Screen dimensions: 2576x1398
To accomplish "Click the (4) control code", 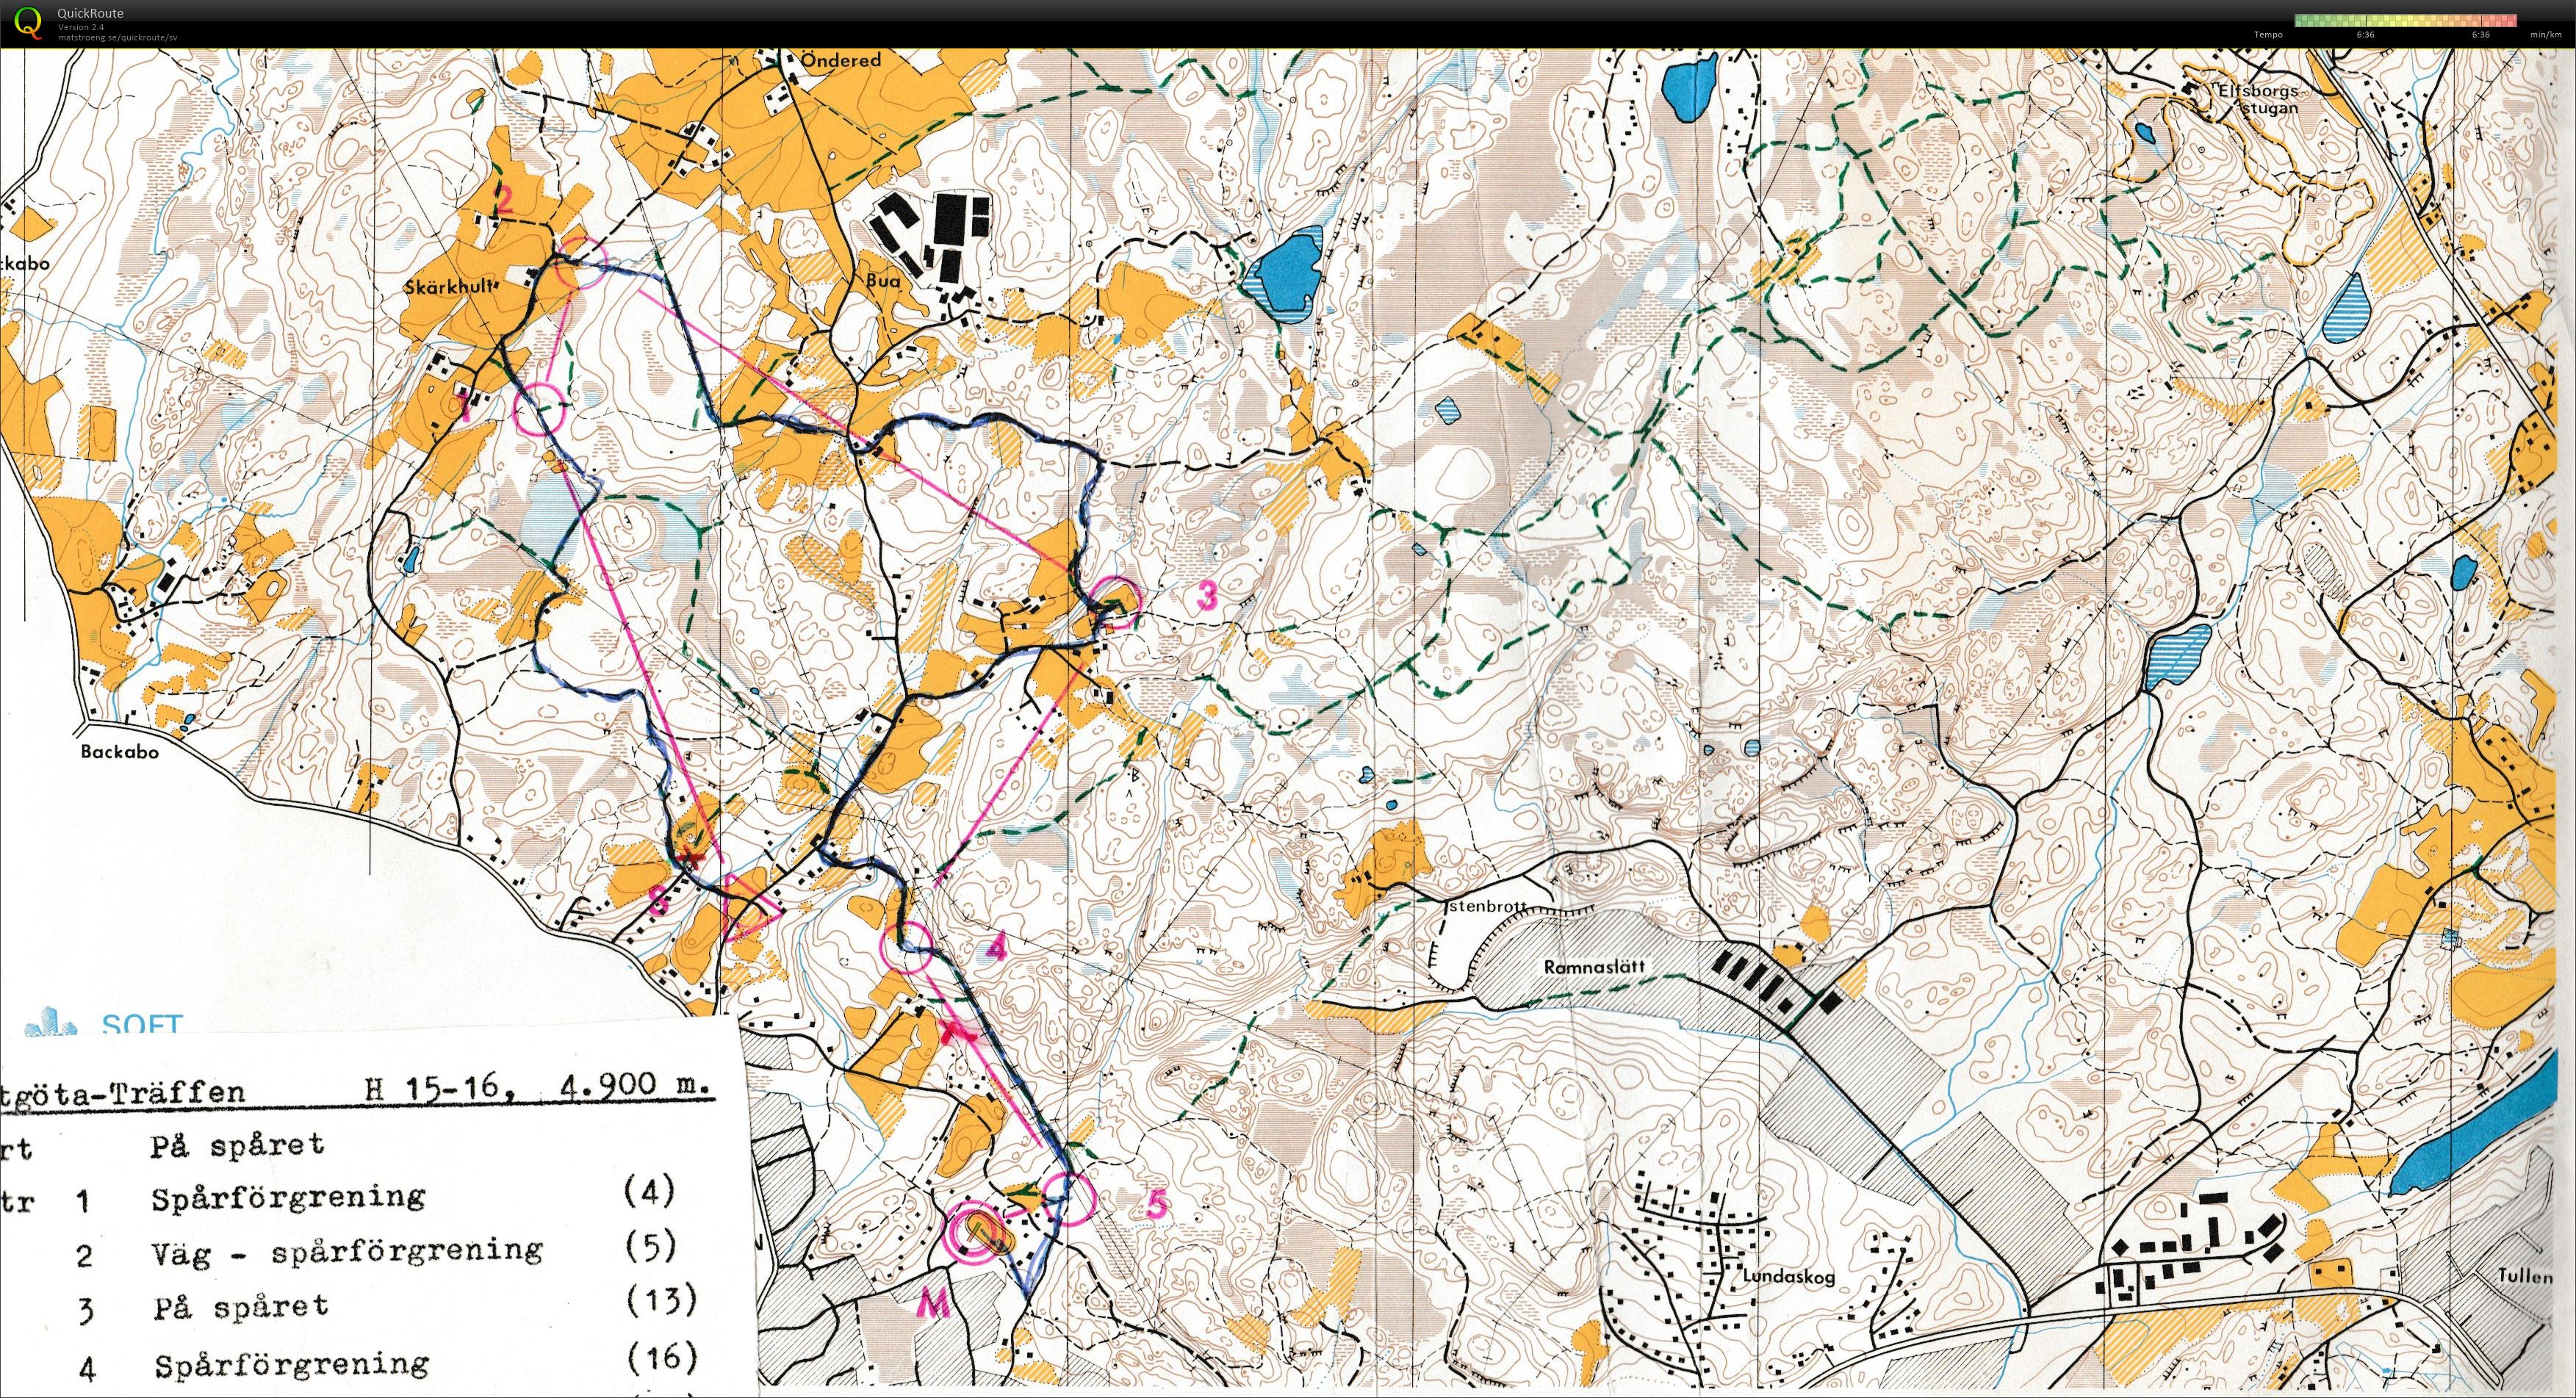I will pyautogui.click(x=649, y=1191).
